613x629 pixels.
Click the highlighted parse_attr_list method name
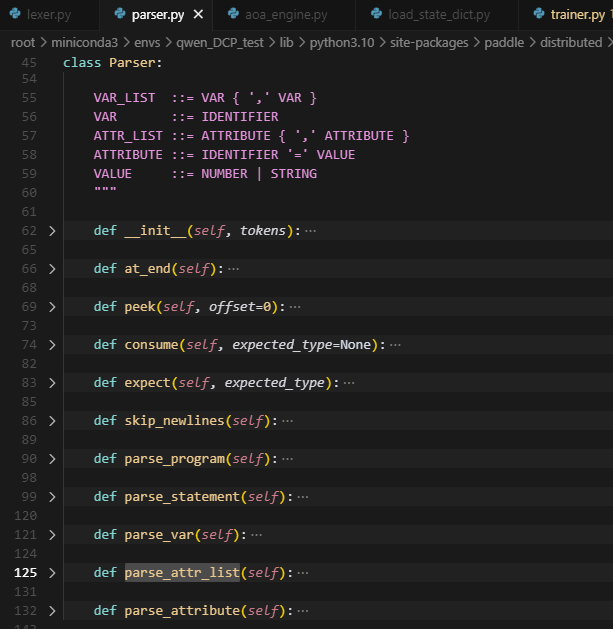pos(182,573)
